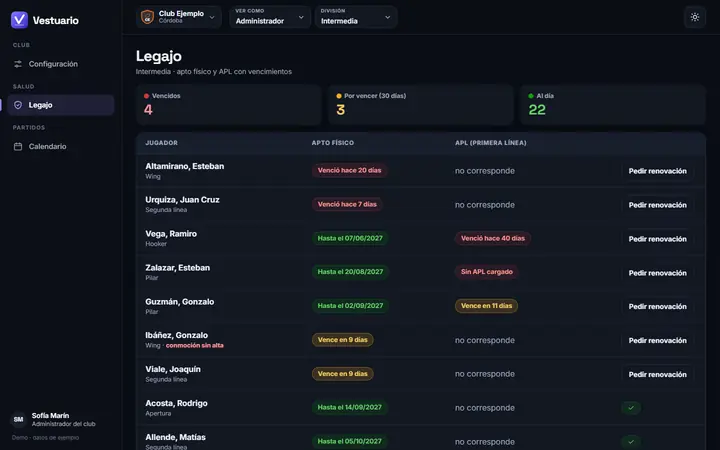Select player name Urquiza, Juan Cruz
This screenshot has height=450, width=720.
(182, 200)
